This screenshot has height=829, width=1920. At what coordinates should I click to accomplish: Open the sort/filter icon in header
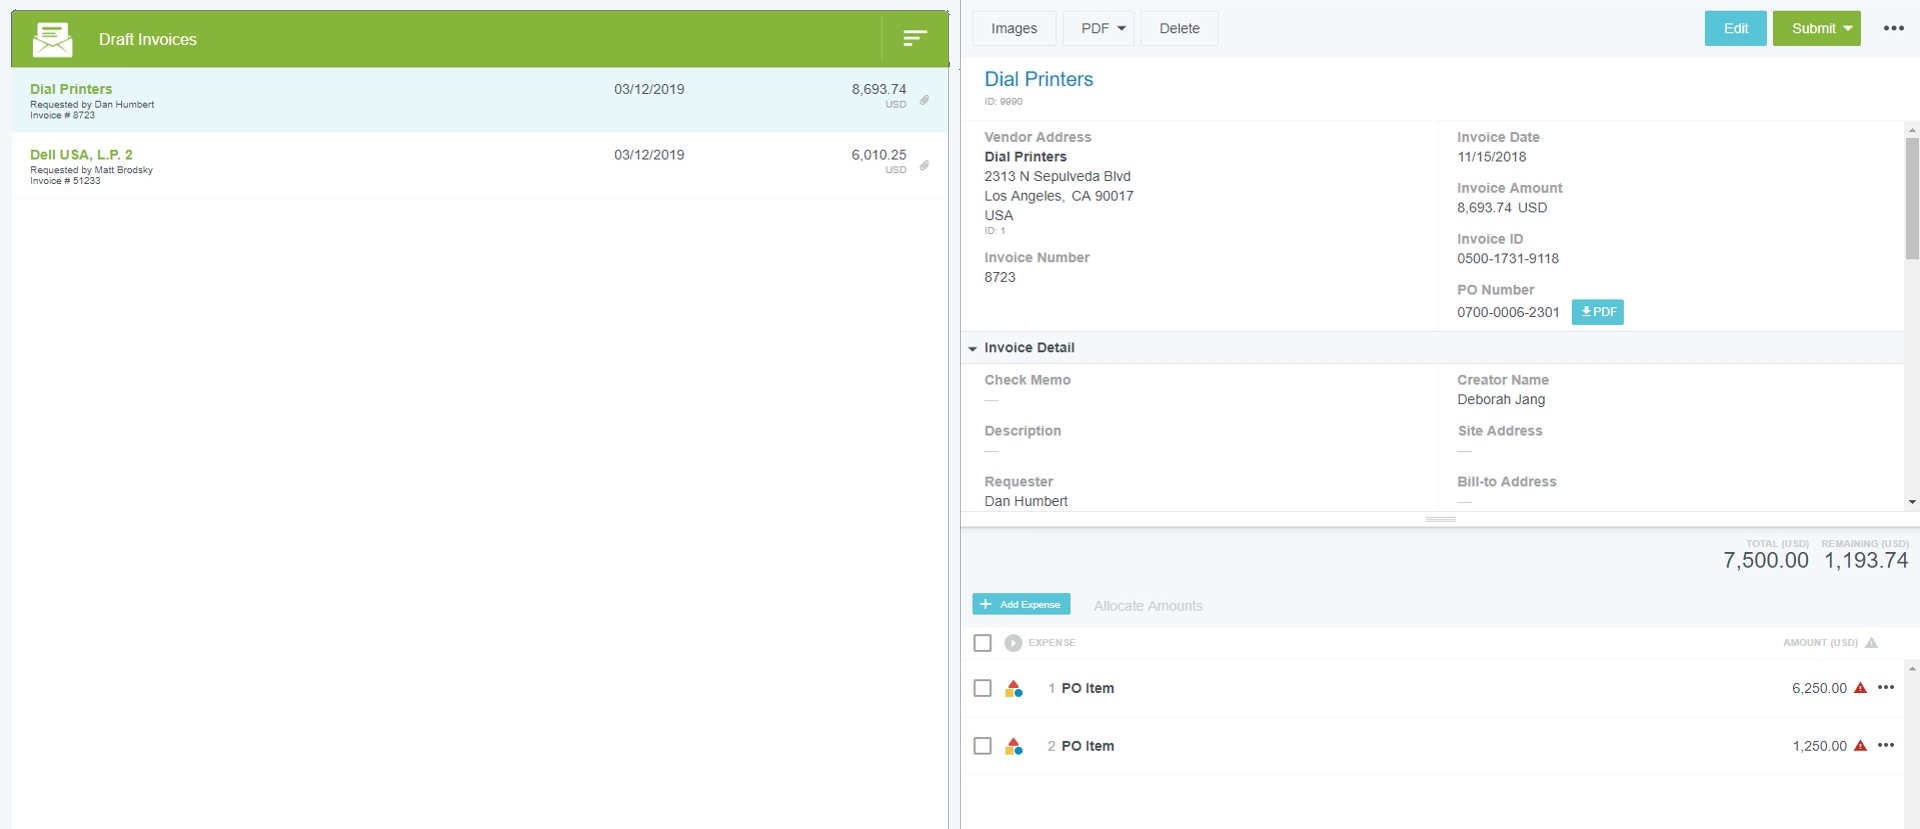pos(914,39)
